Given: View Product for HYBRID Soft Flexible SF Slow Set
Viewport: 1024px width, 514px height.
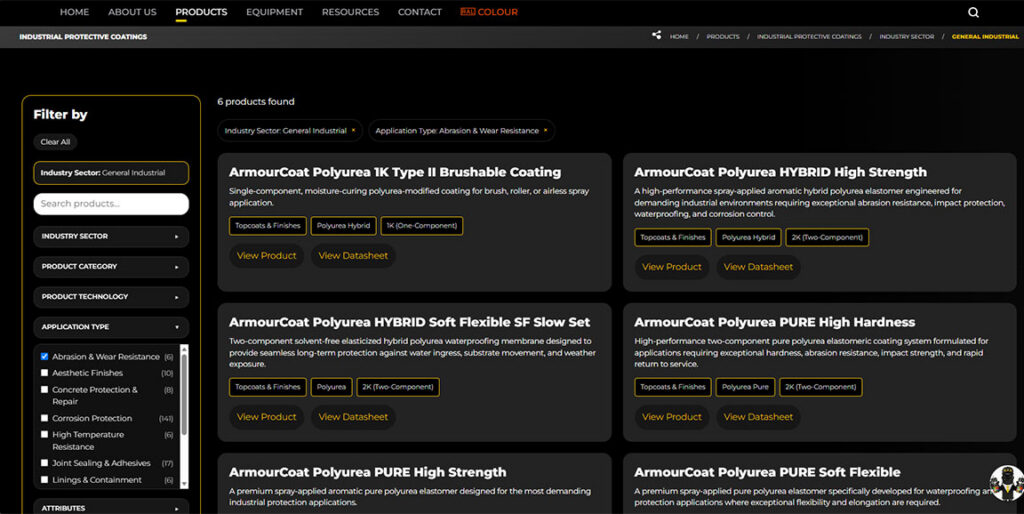Looking at the screenshot, I should pyautogui.click(x=266, y=417).
